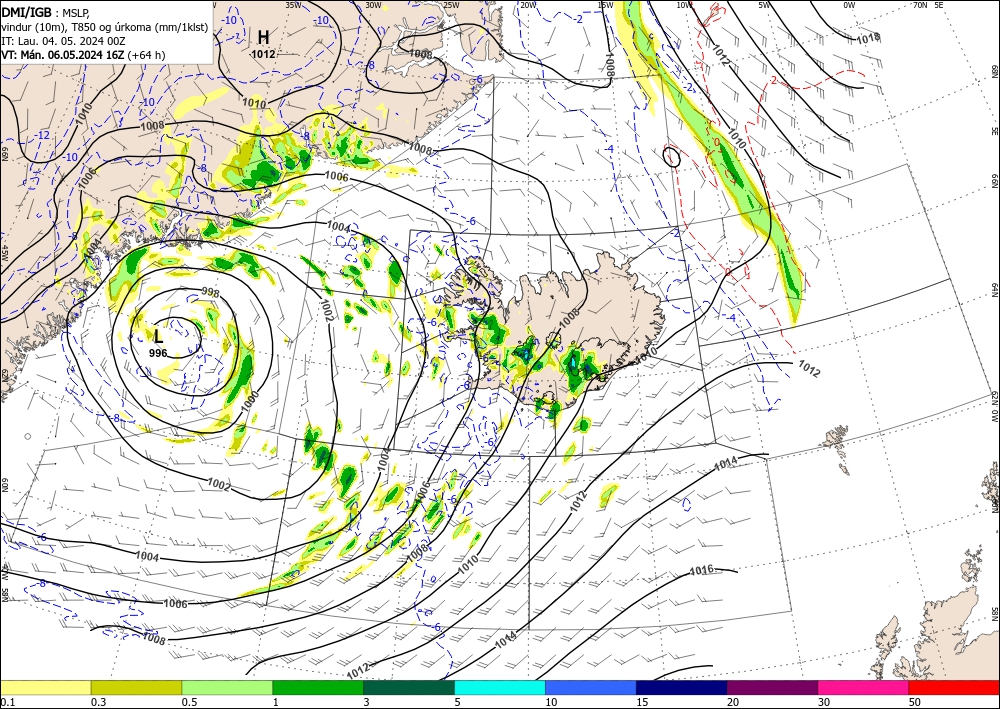Screen dimensions: 1000x709
Task: Click the "L" low-pressure center symbol
Action: pyautogui.click(x=158, y=337)
